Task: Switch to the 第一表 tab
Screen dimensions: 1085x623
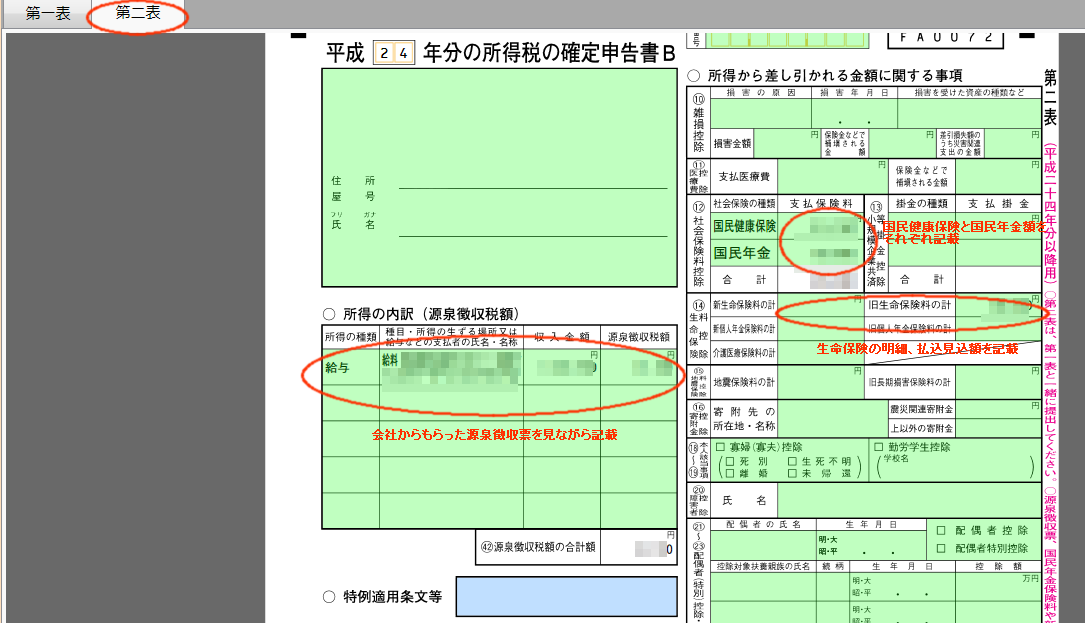Action: (48, 14)
